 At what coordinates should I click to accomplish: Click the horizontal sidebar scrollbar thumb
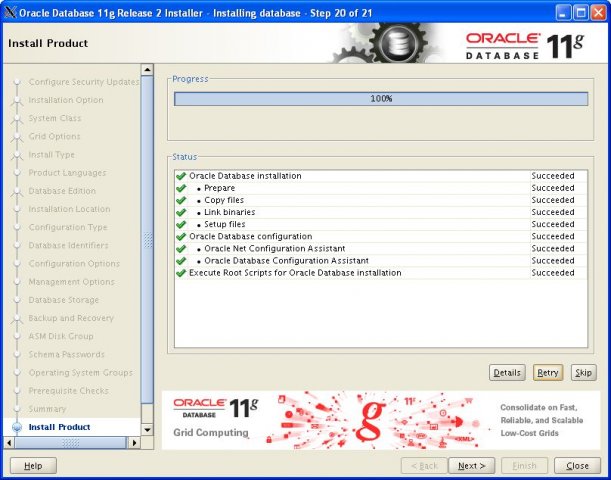tap(71, 443)
